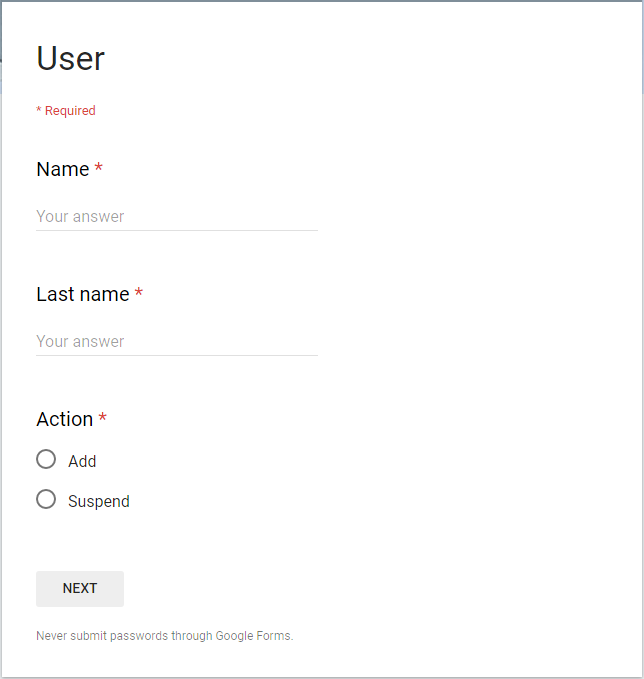
Task: Select the Add radio button
Action: 46,460
